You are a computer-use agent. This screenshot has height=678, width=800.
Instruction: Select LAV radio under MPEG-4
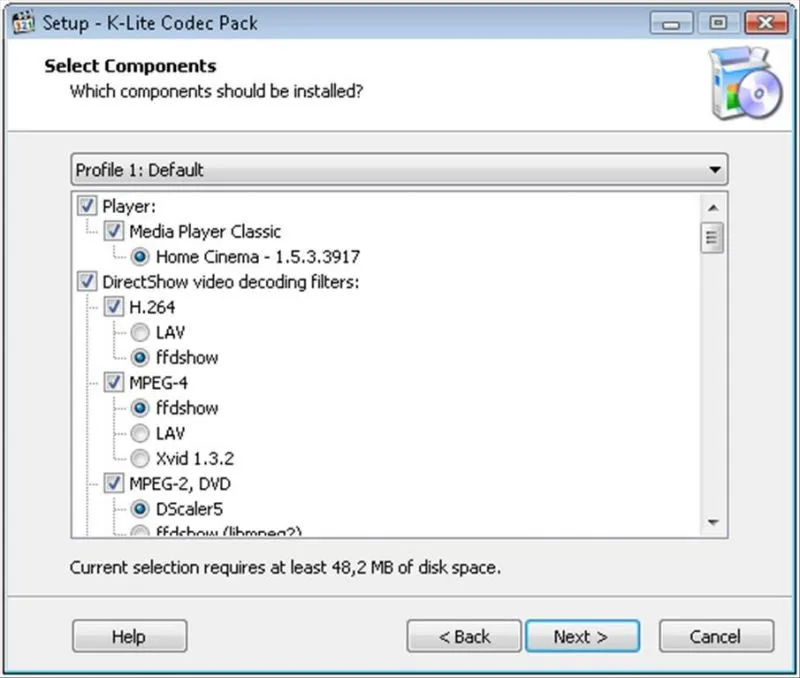point(140,434)
